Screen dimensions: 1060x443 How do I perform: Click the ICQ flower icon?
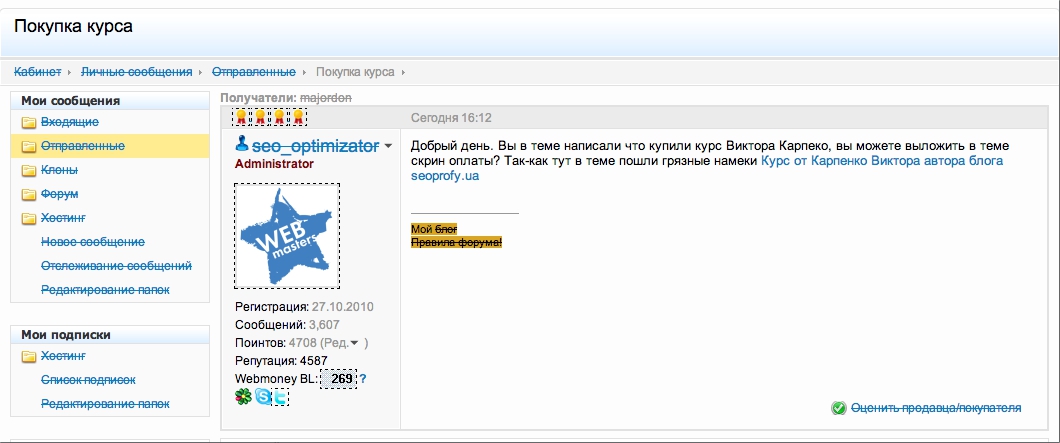(243, 398)
